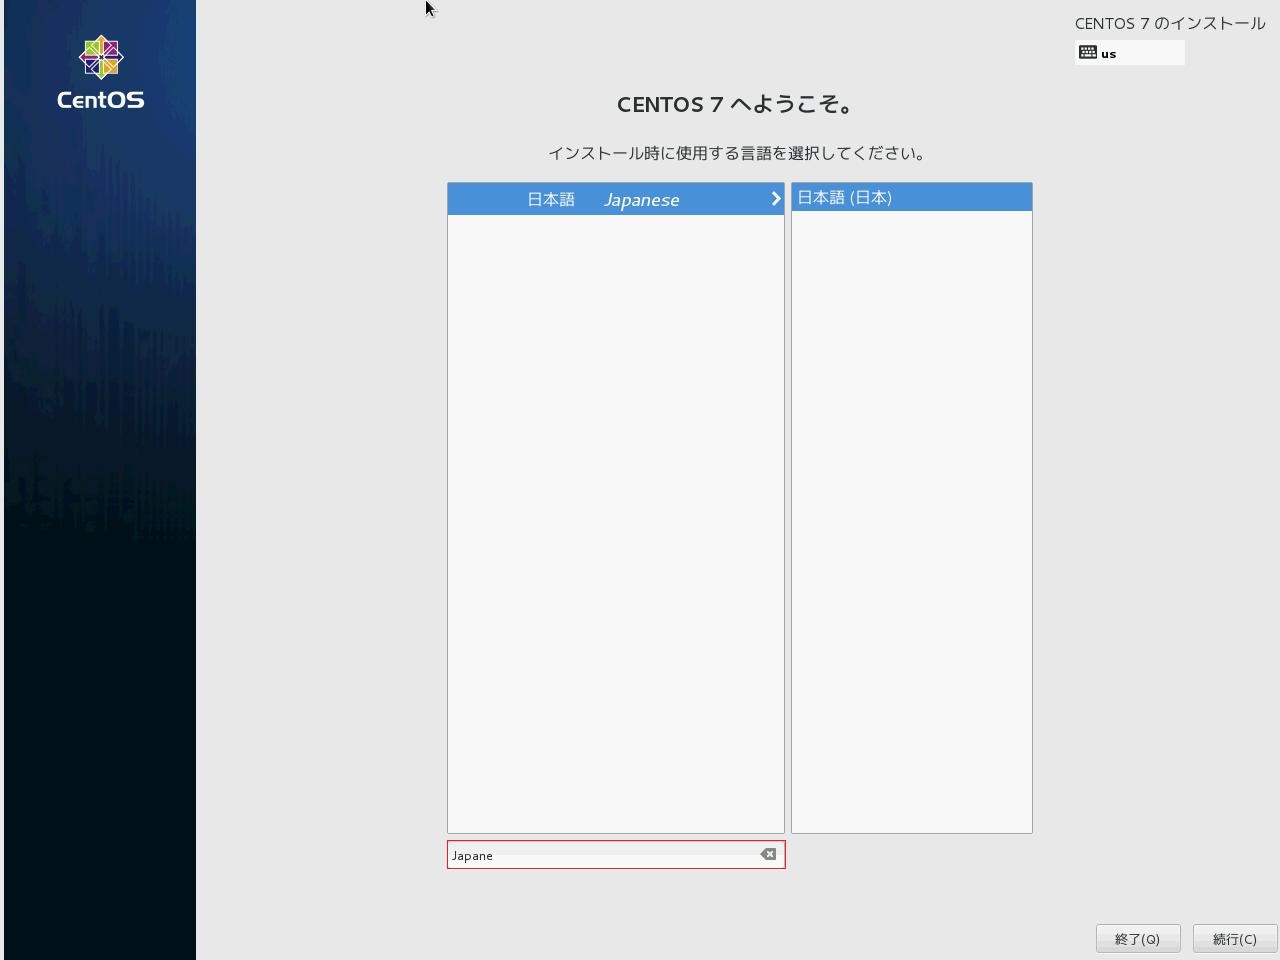1280x960 pixels.
Task: Click the 'CENTOS 7 のインストール' title text
Action: [1170, 23]
